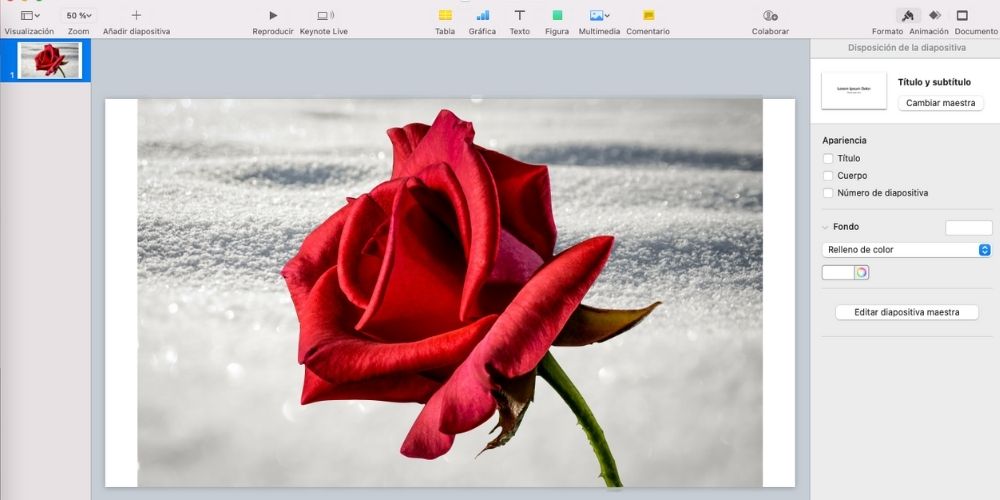Select the red rose image on slide
The width and height of the screenshot is (1000, 500).
(x=450, y=293)
